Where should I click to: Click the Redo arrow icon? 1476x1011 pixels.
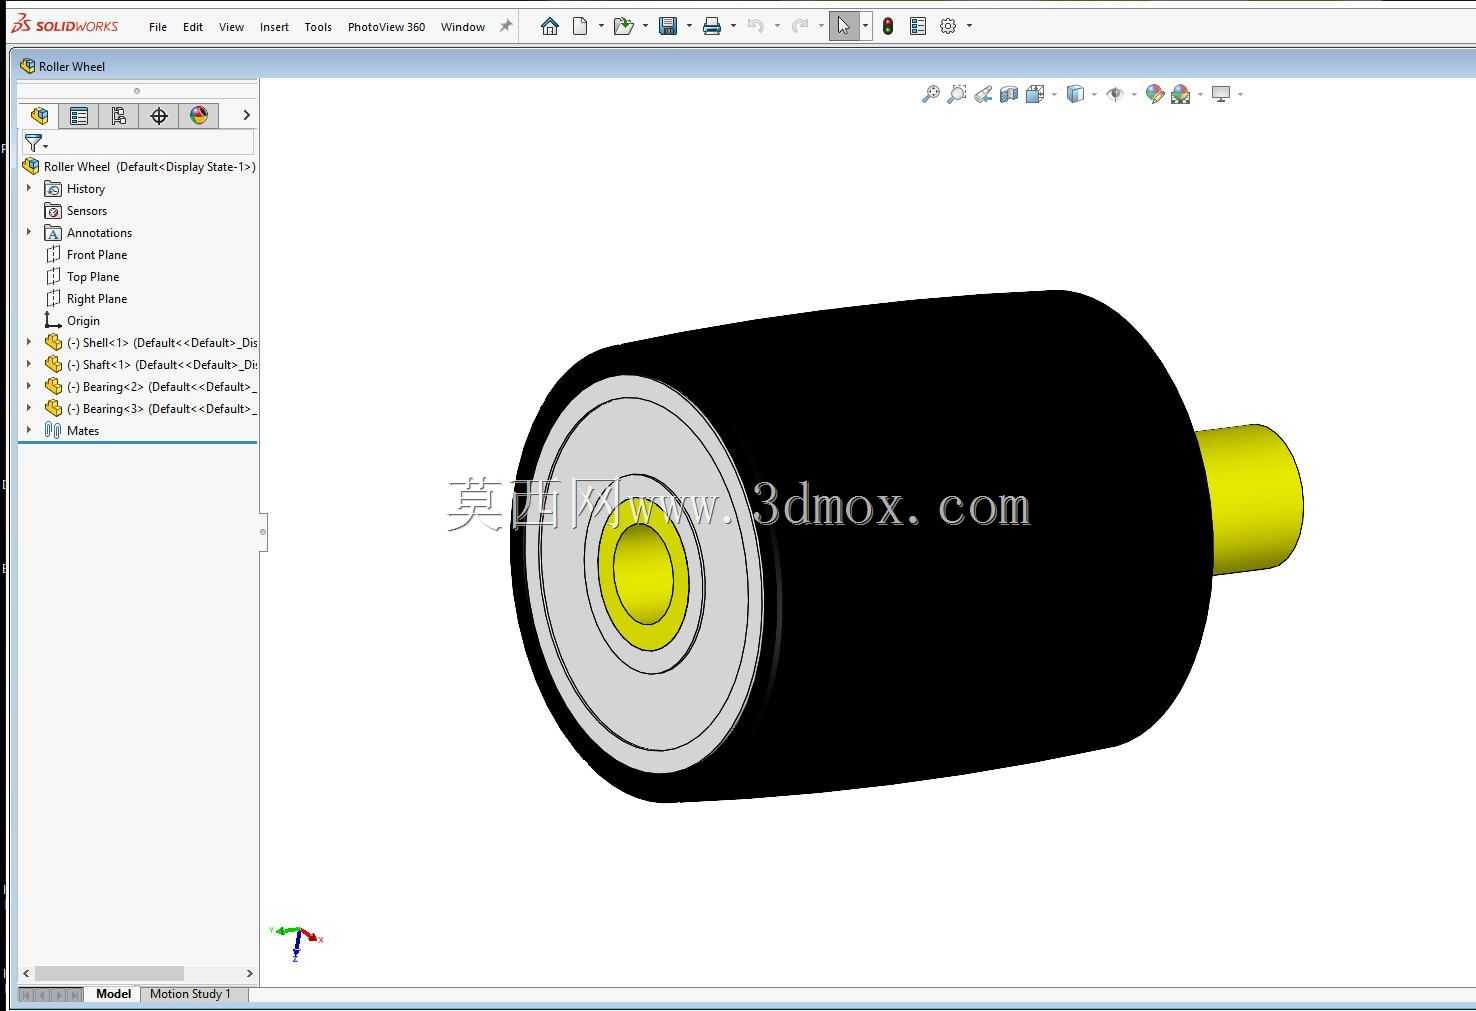[800, 26]
